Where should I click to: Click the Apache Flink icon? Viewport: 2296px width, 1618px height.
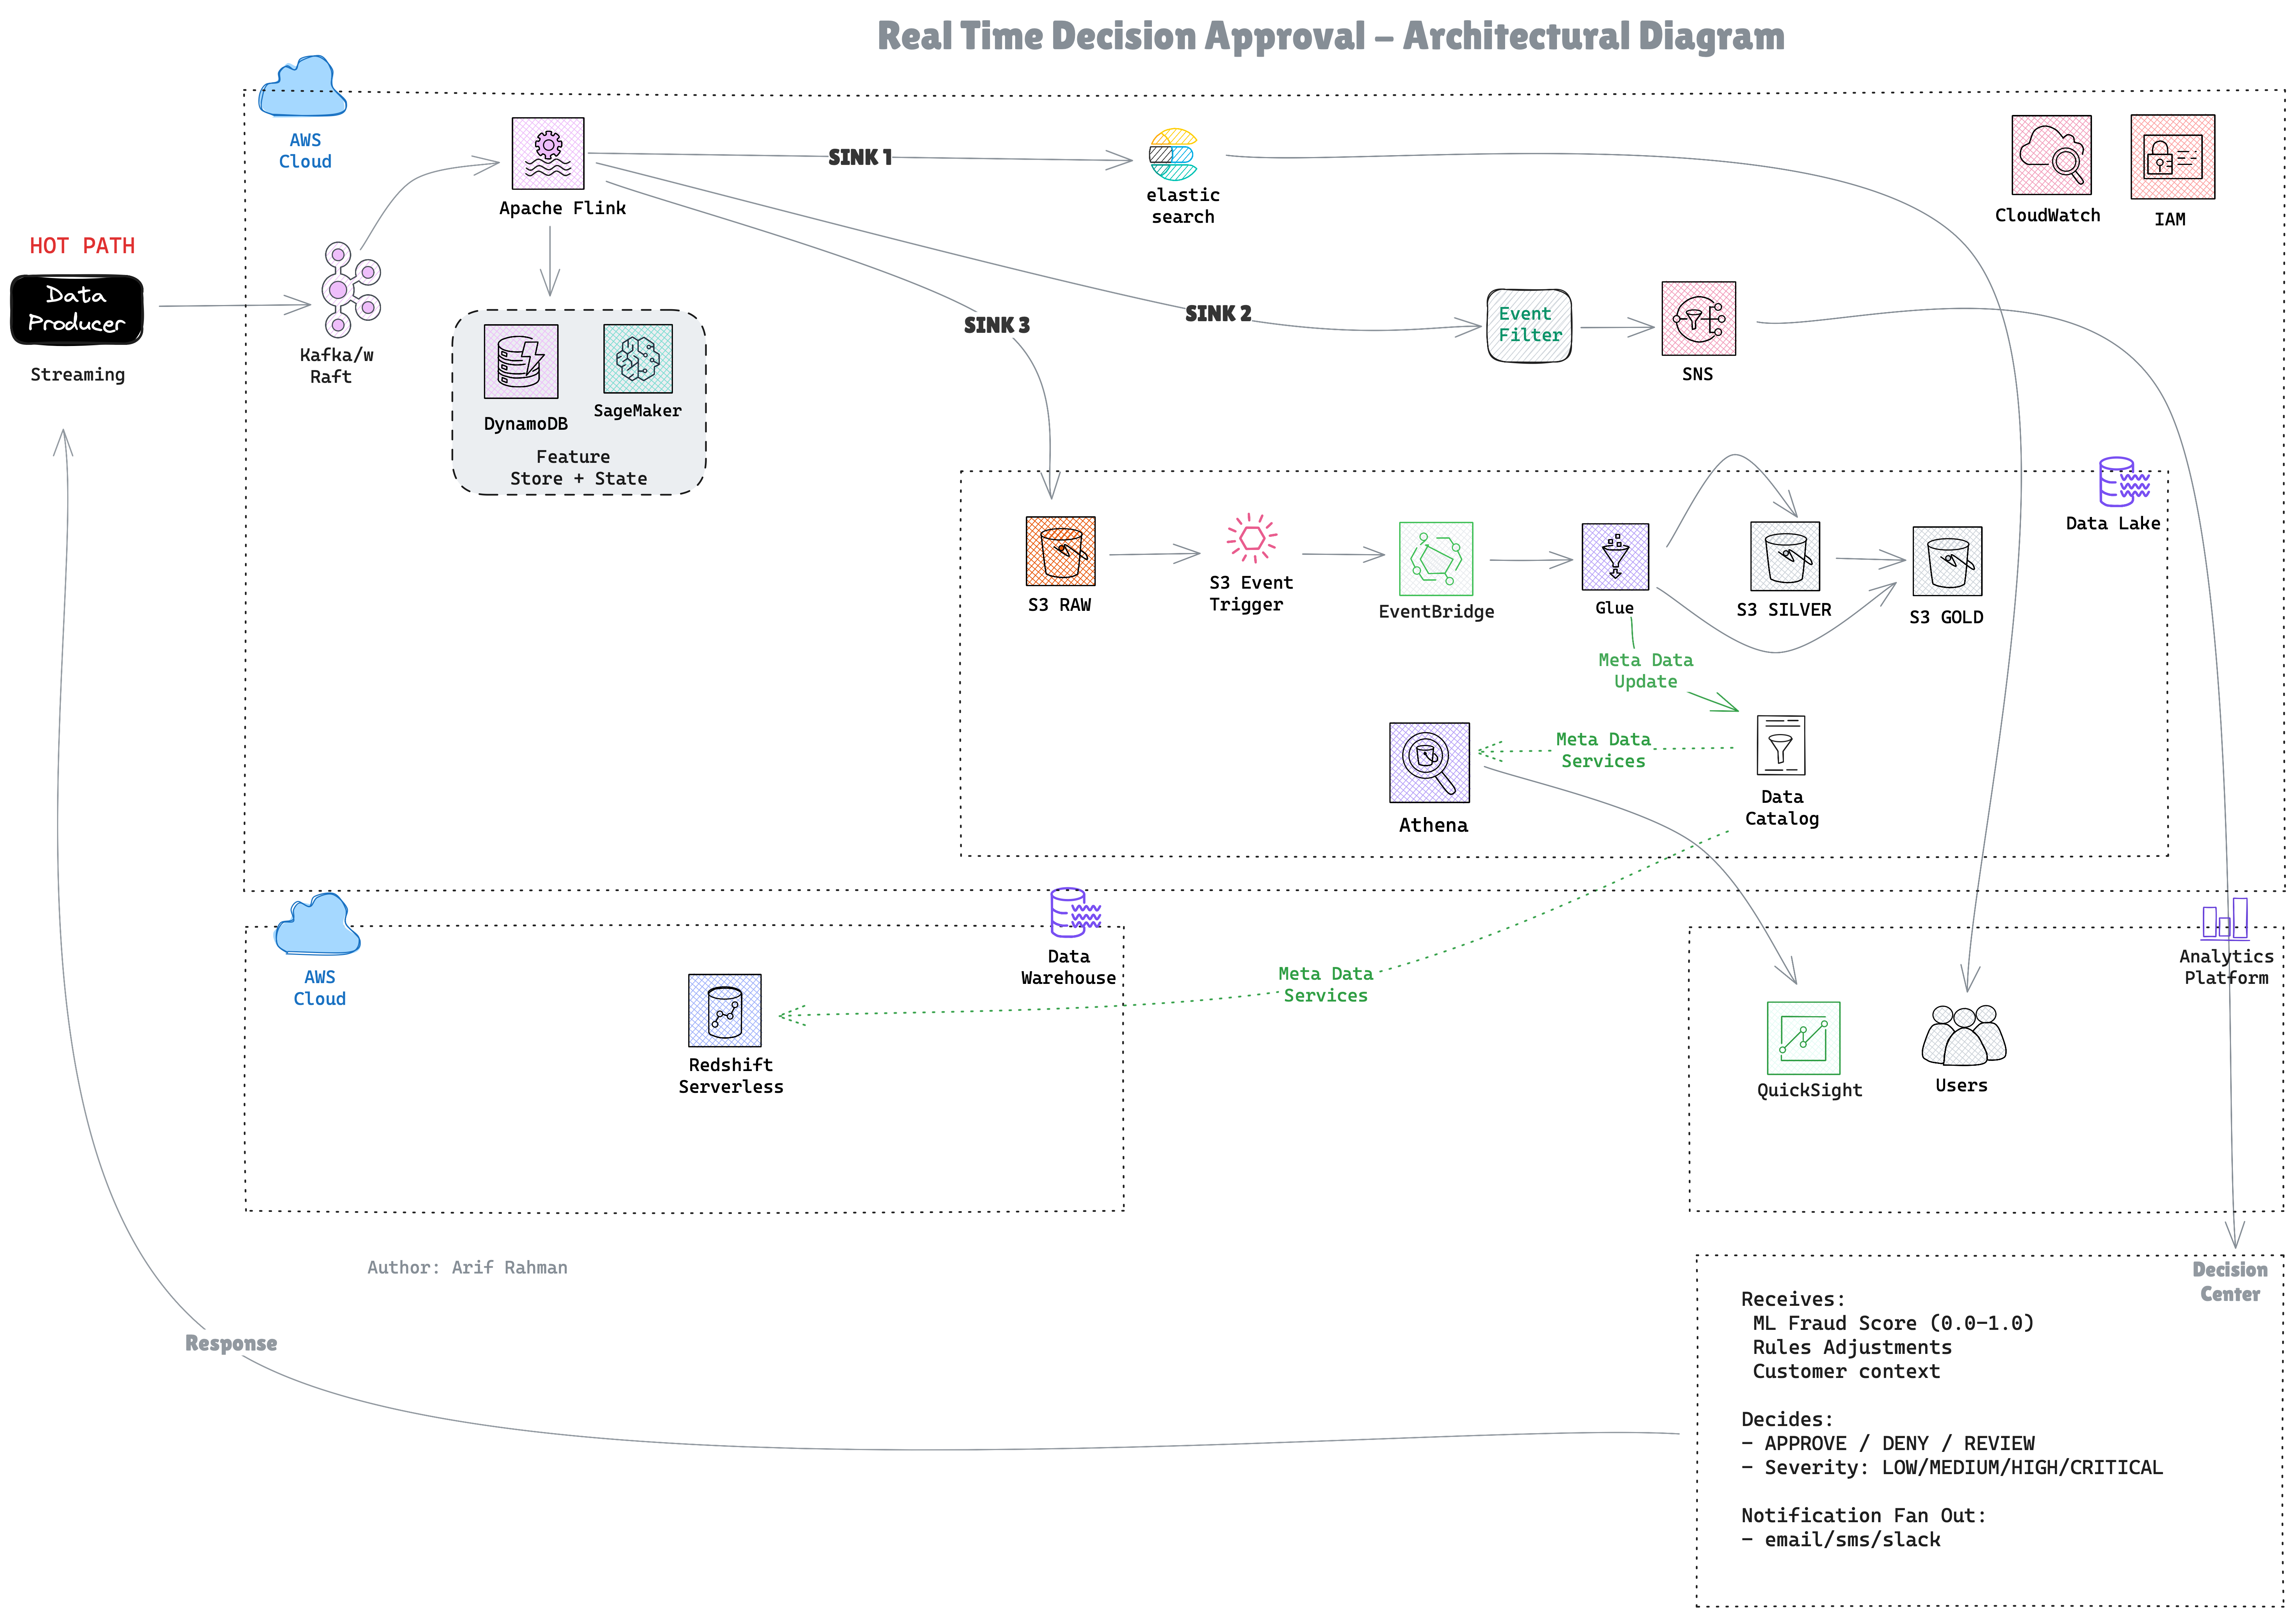548,153
